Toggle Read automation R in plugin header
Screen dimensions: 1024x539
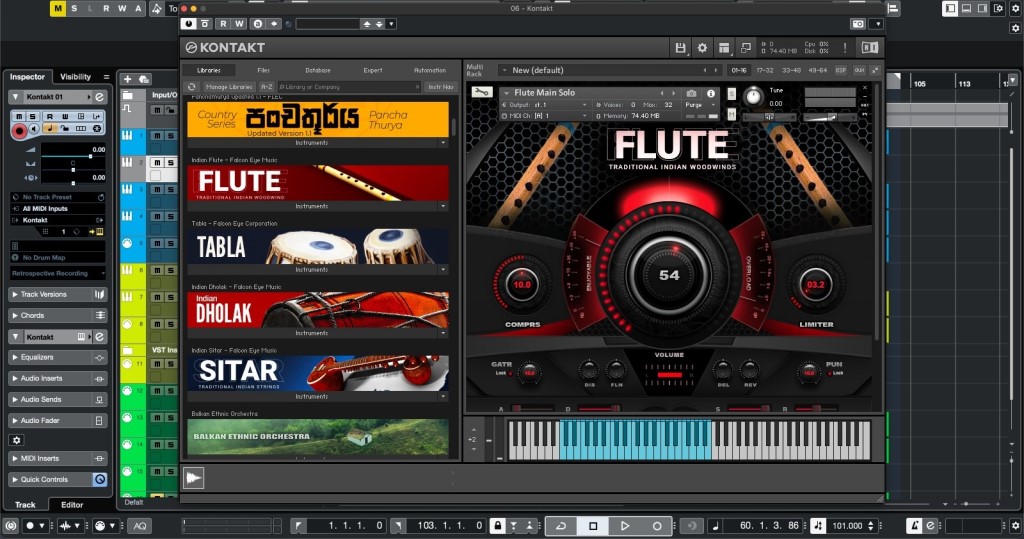coord(223,24)
